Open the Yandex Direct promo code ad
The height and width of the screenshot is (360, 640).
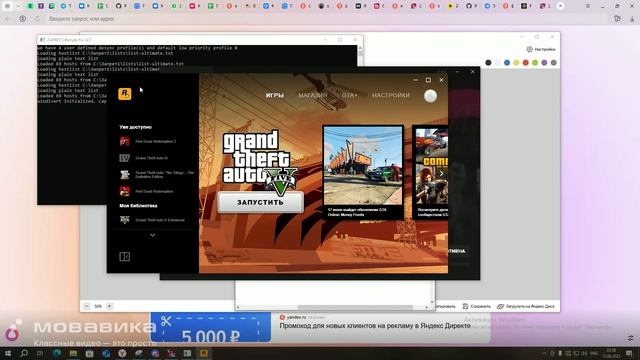375,326
